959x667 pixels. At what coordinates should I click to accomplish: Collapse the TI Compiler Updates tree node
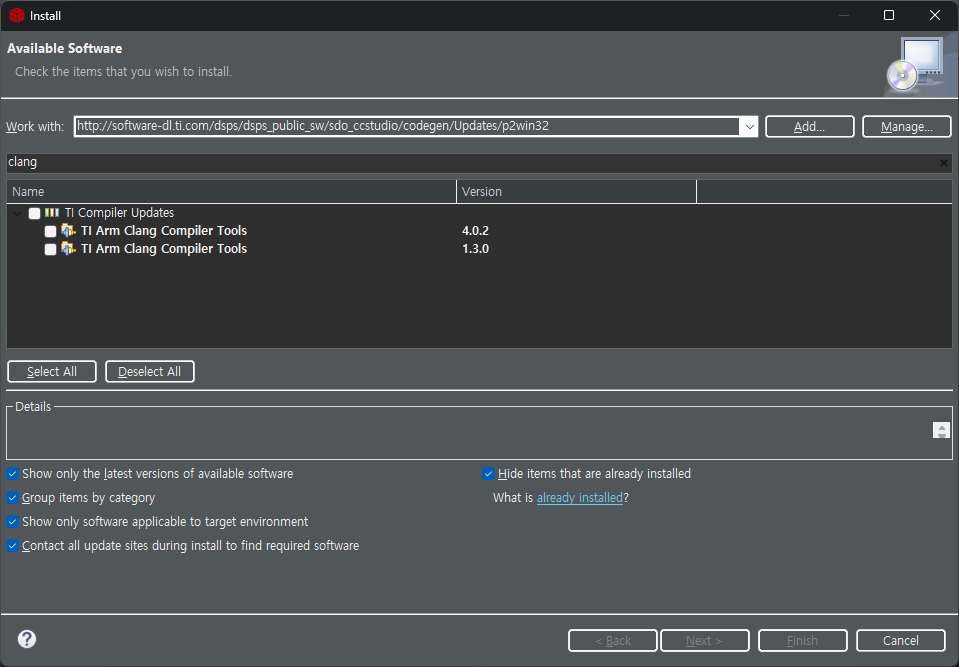[x=18, y=213]
